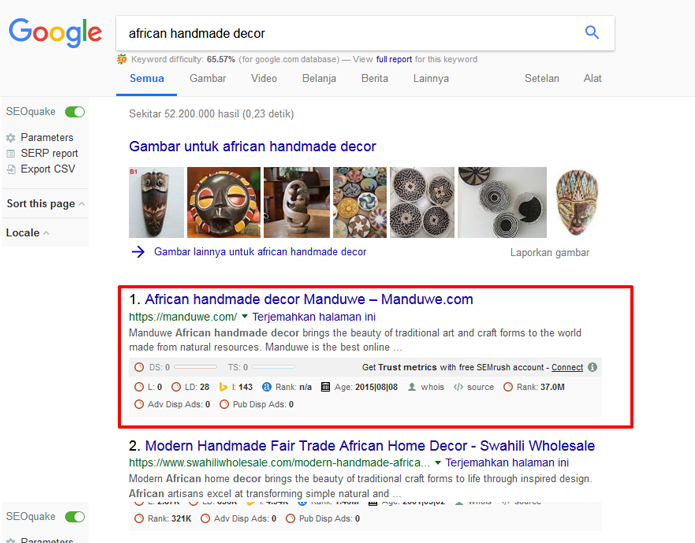695x543 pixels.
Task: Click the search box with african handmade decor
Action: click(x=350, y=33)
